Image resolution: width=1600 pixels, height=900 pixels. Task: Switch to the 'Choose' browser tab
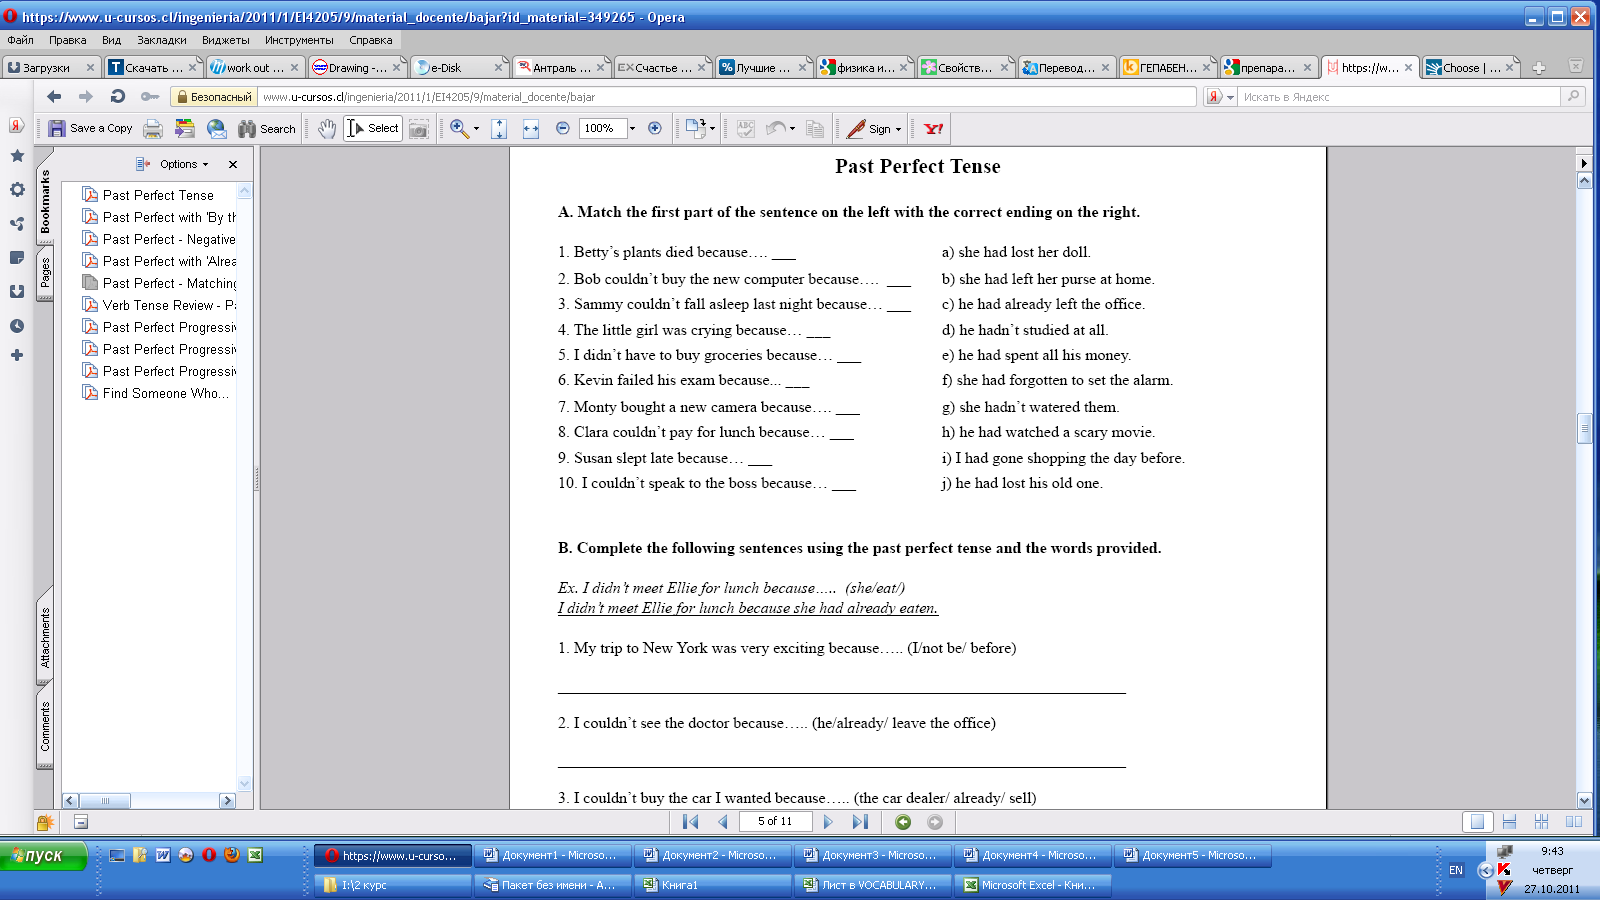coord(1471,68)
